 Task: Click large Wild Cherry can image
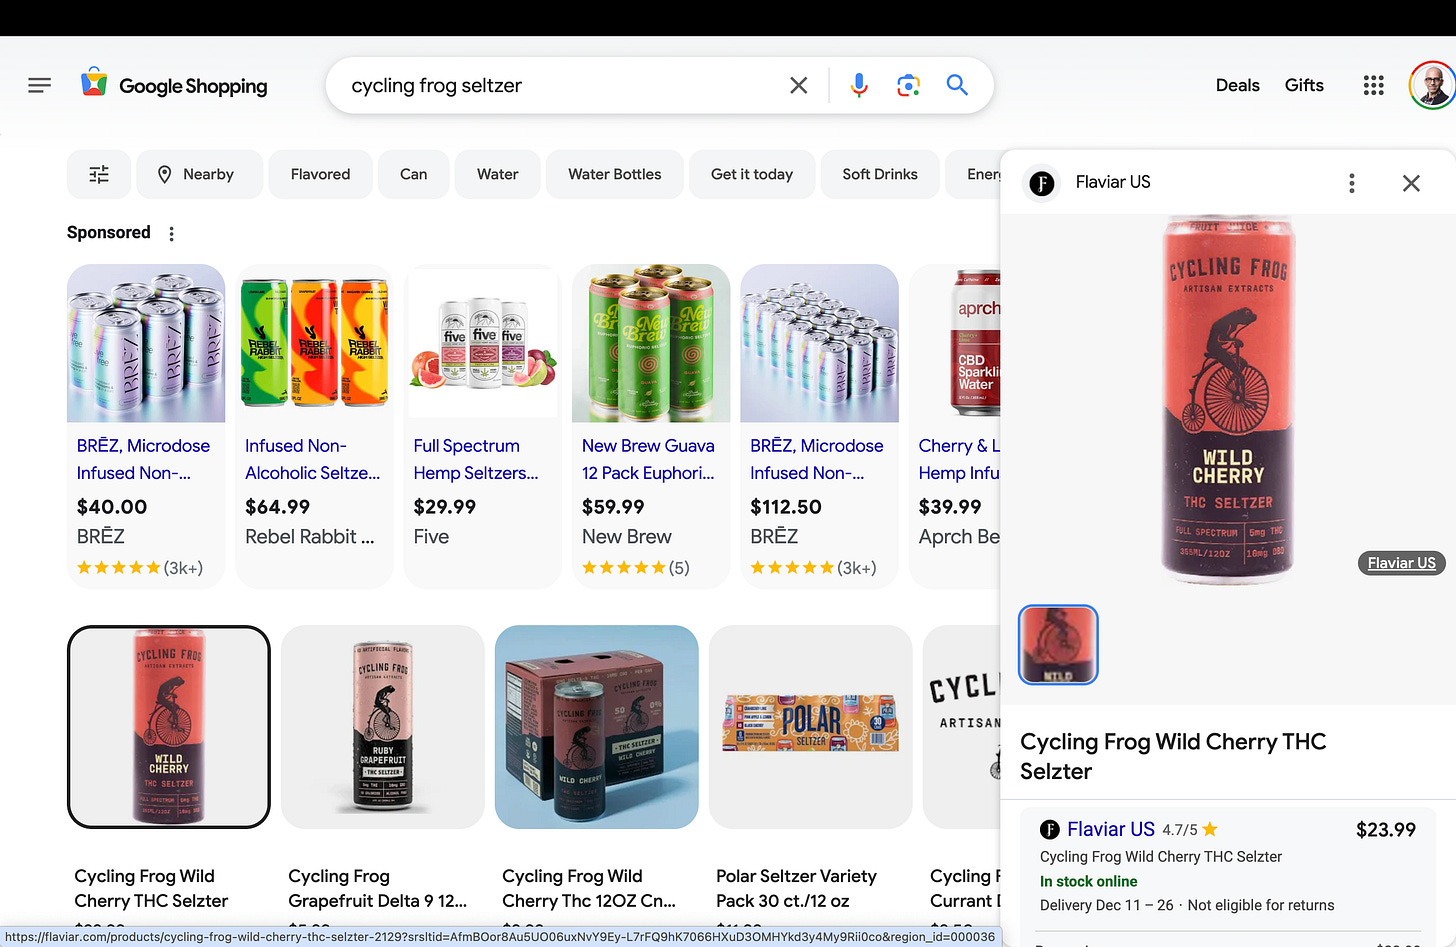[1228, 400]
